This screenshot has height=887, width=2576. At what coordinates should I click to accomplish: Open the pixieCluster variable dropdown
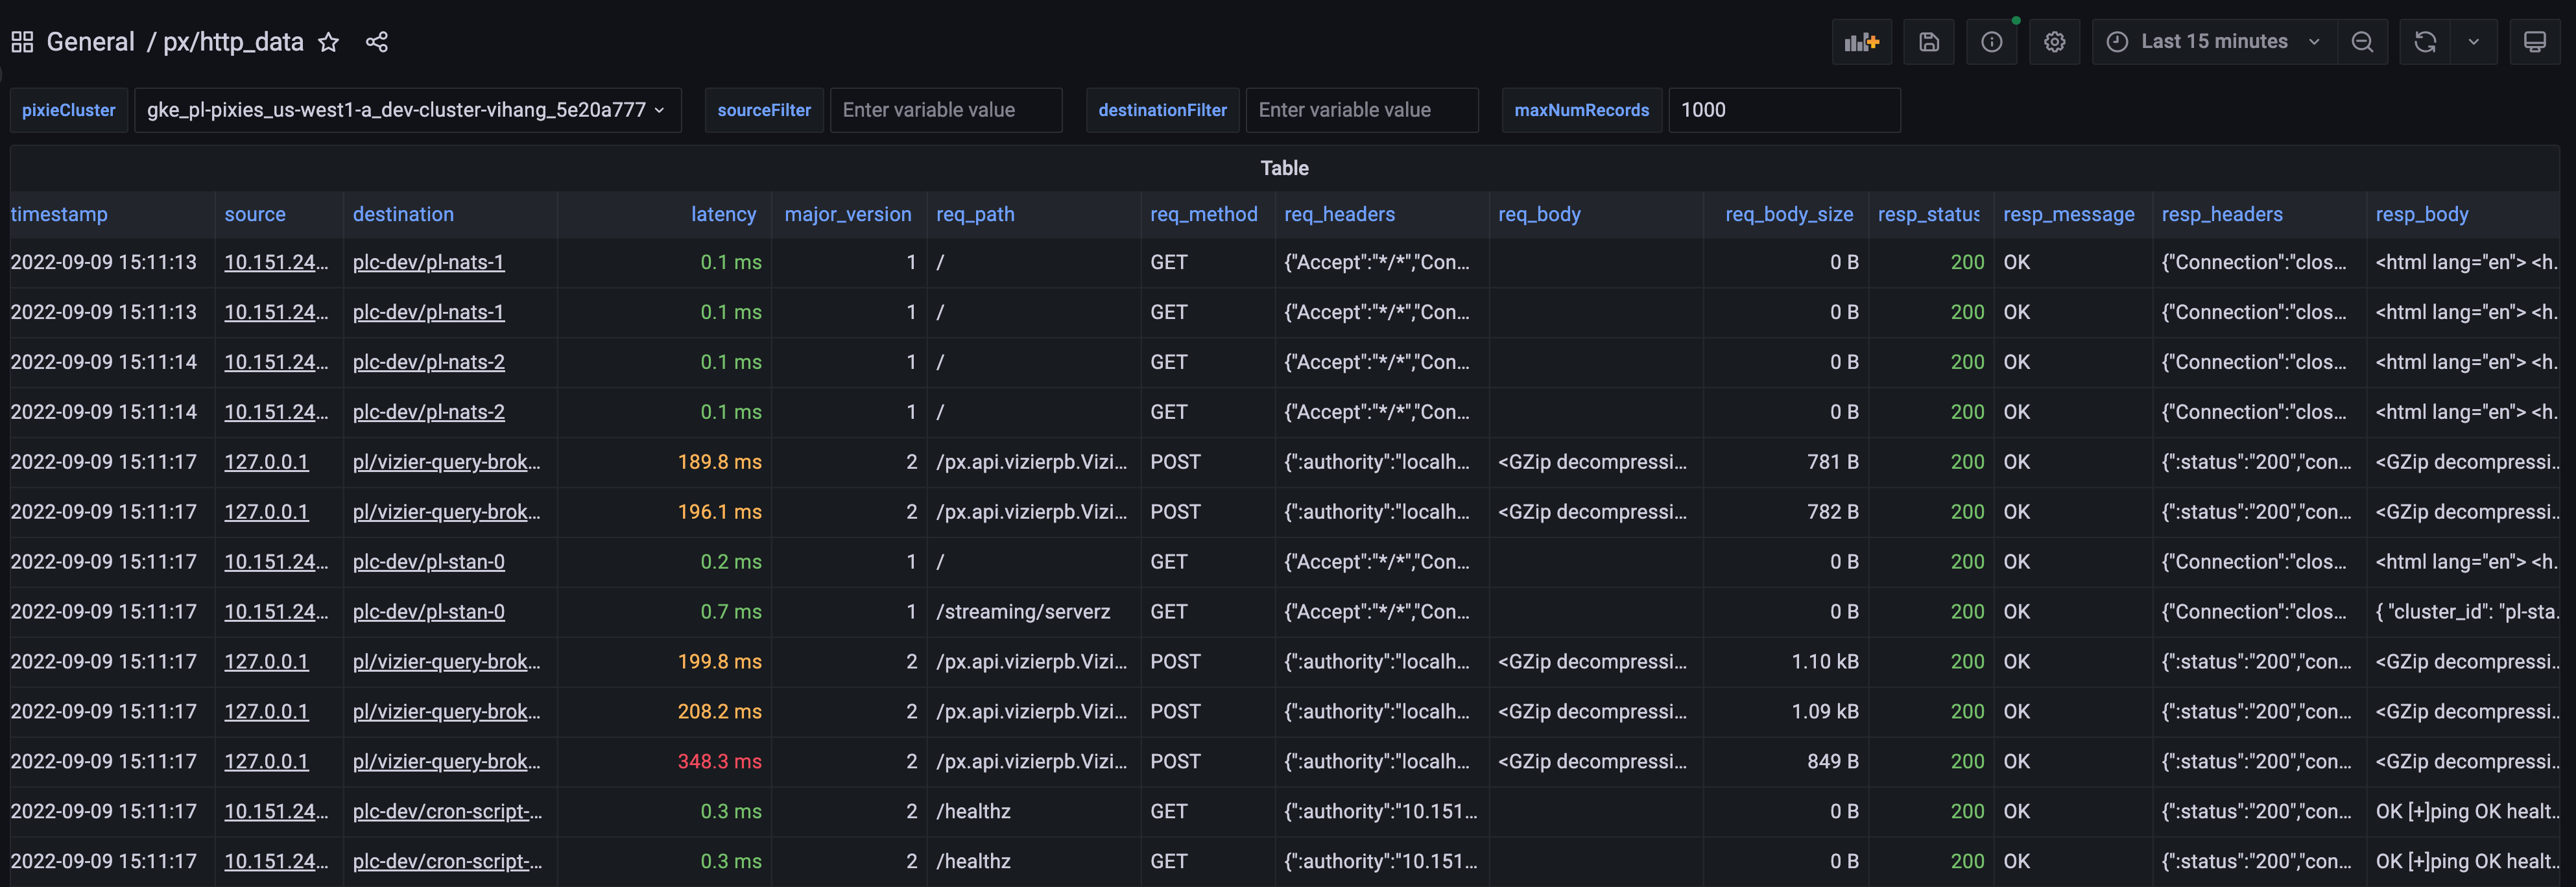406,110
